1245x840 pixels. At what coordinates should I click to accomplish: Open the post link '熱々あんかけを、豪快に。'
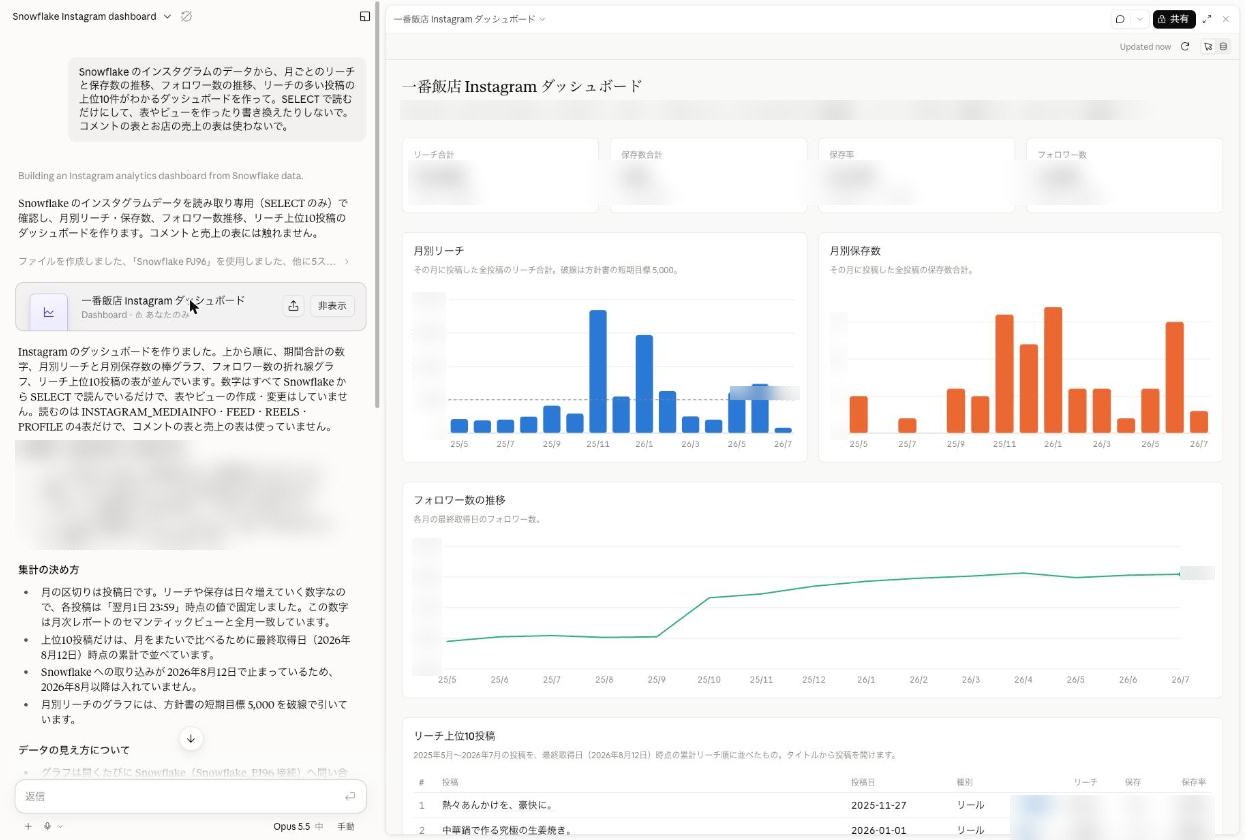pyautogui.click(x=497, y=805)
